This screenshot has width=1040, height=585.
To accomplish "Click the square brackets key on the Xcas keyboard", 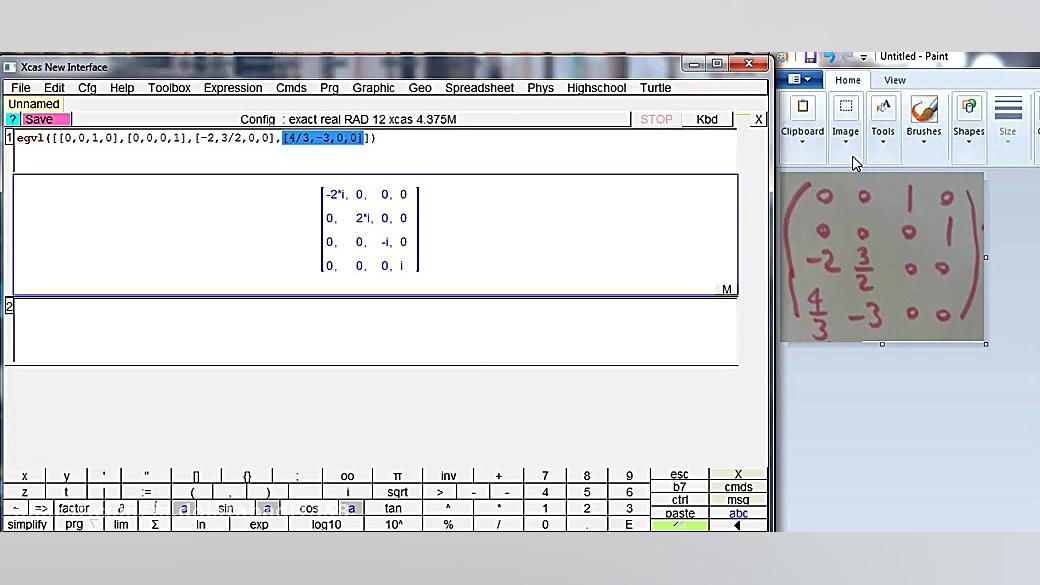I will click(x=196, y=476).
